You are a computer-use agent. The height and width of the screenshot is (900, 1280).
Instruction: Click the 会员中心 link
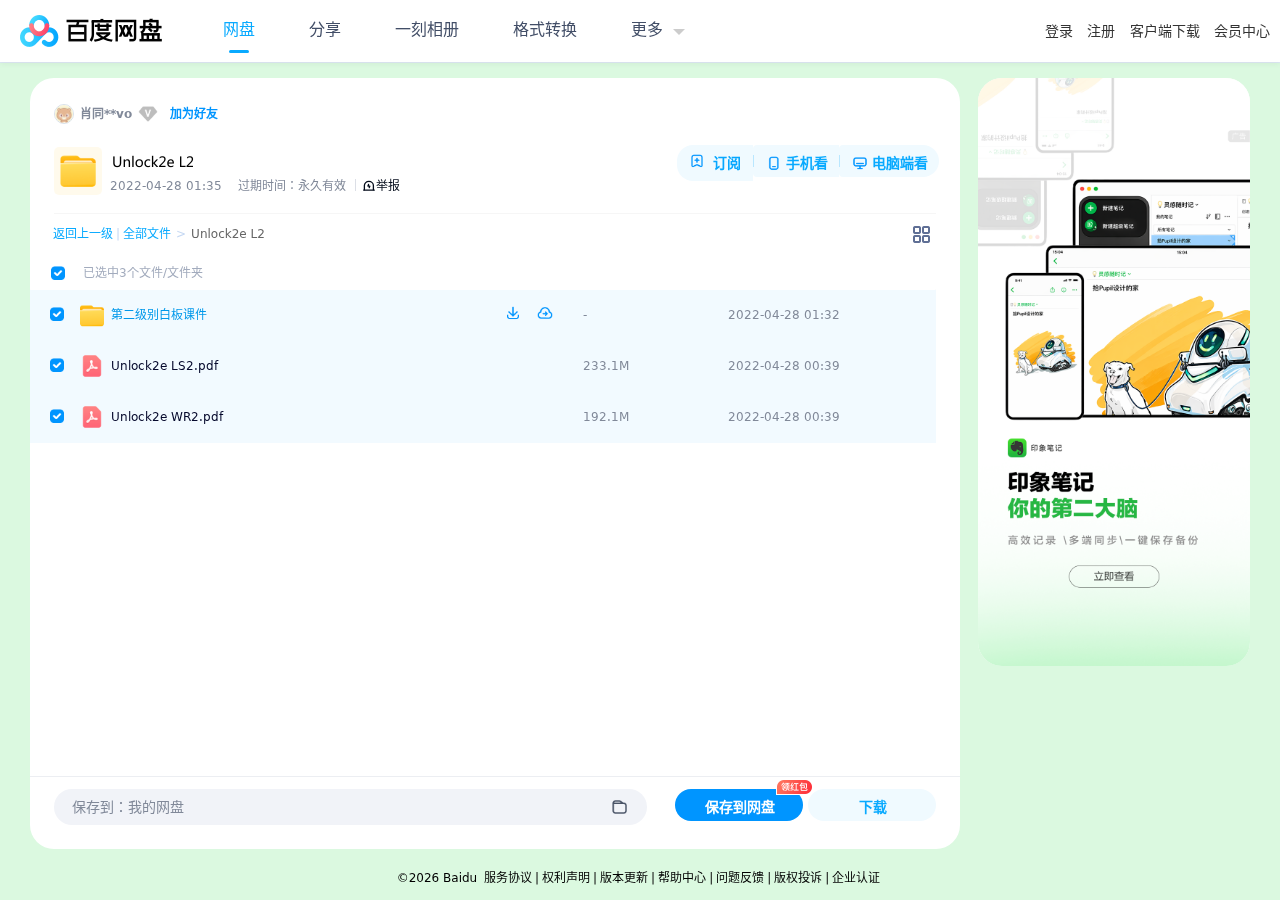tap(1242, 31)
